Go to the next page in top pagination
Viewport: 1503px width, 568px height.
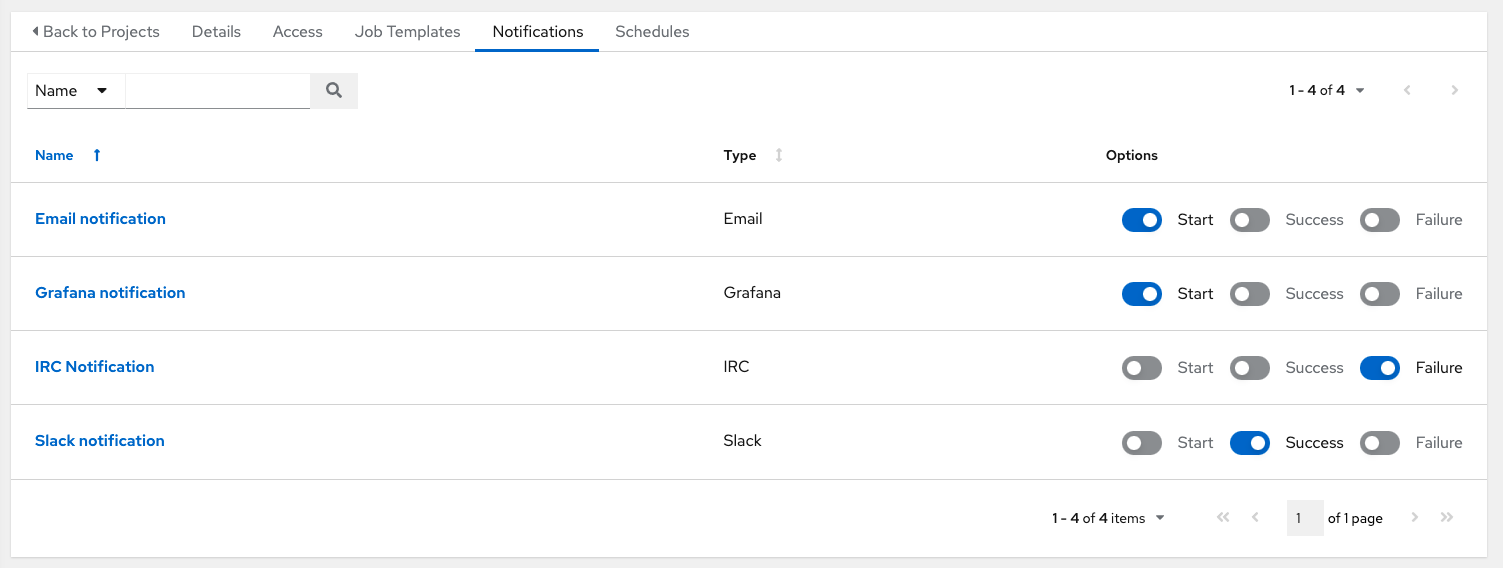click(x=1454, y=90)
